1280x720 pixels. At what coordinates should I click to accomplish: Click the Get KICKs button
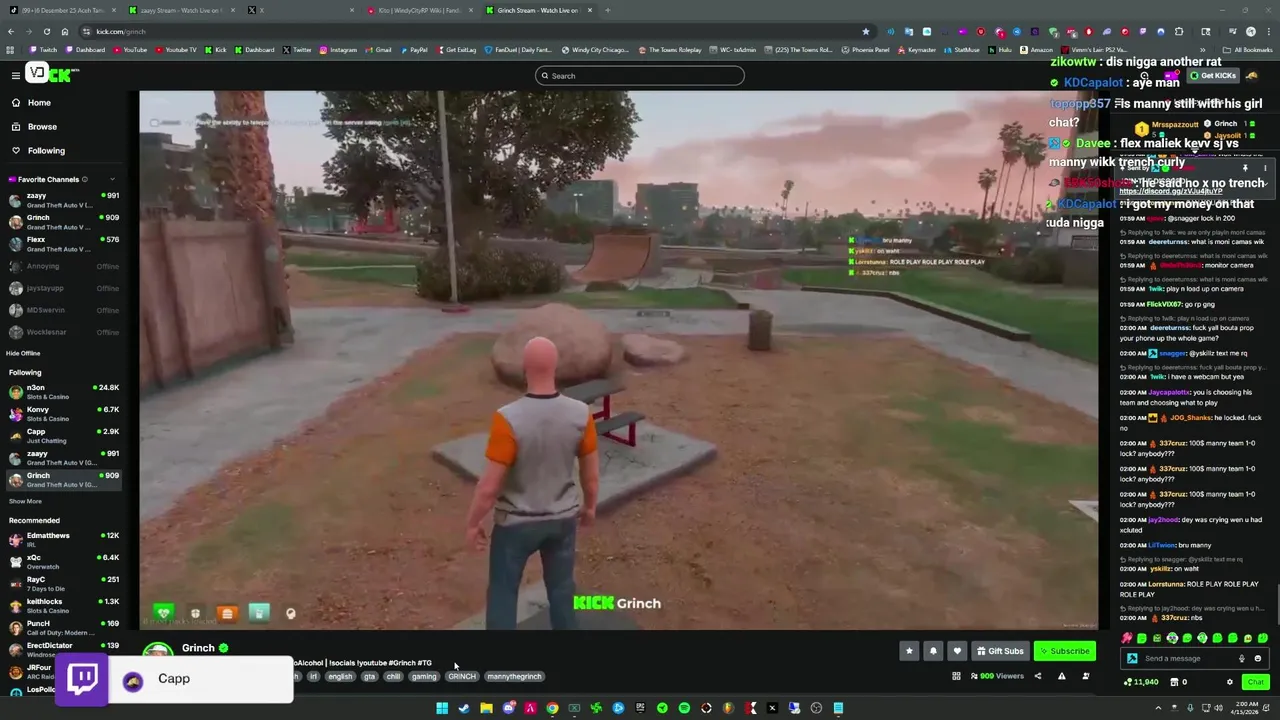(x=1213, y=76)
